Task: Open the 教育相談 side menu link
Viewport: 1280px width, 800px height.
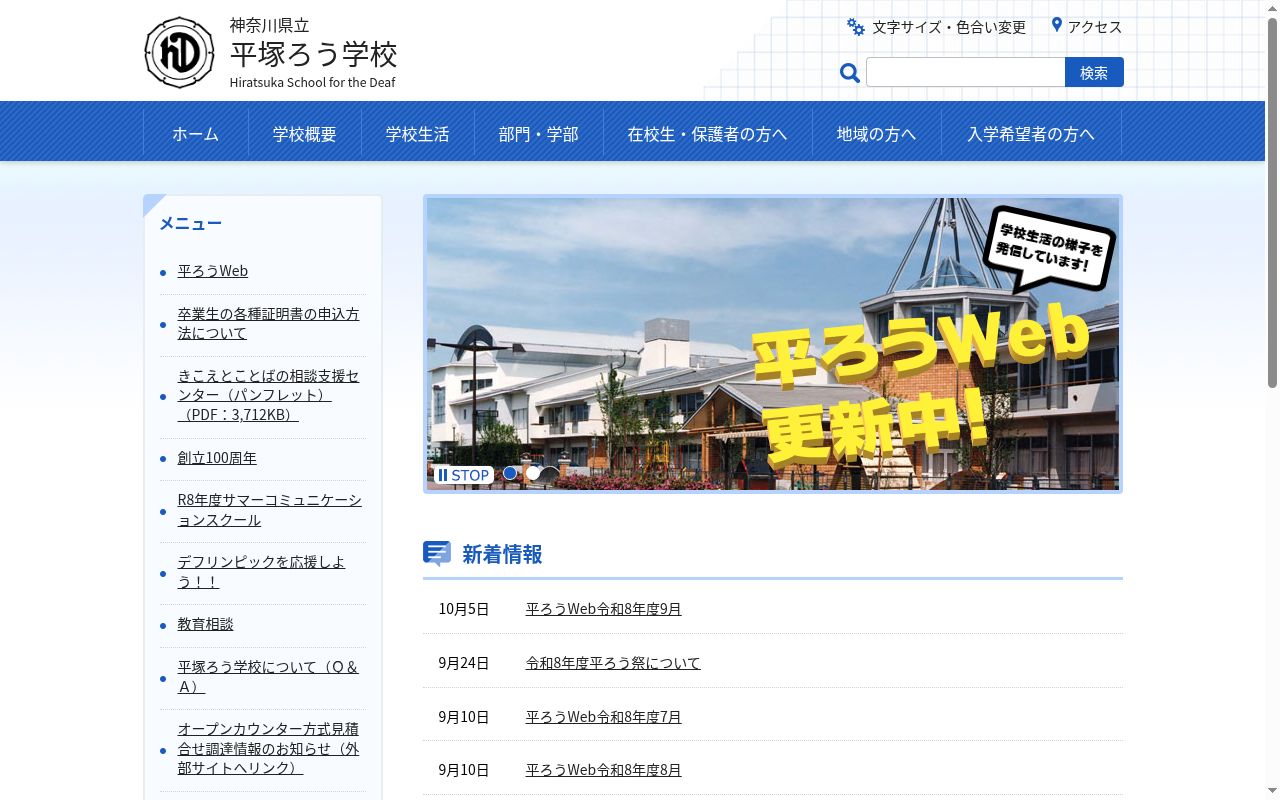Action: point(205,624)
